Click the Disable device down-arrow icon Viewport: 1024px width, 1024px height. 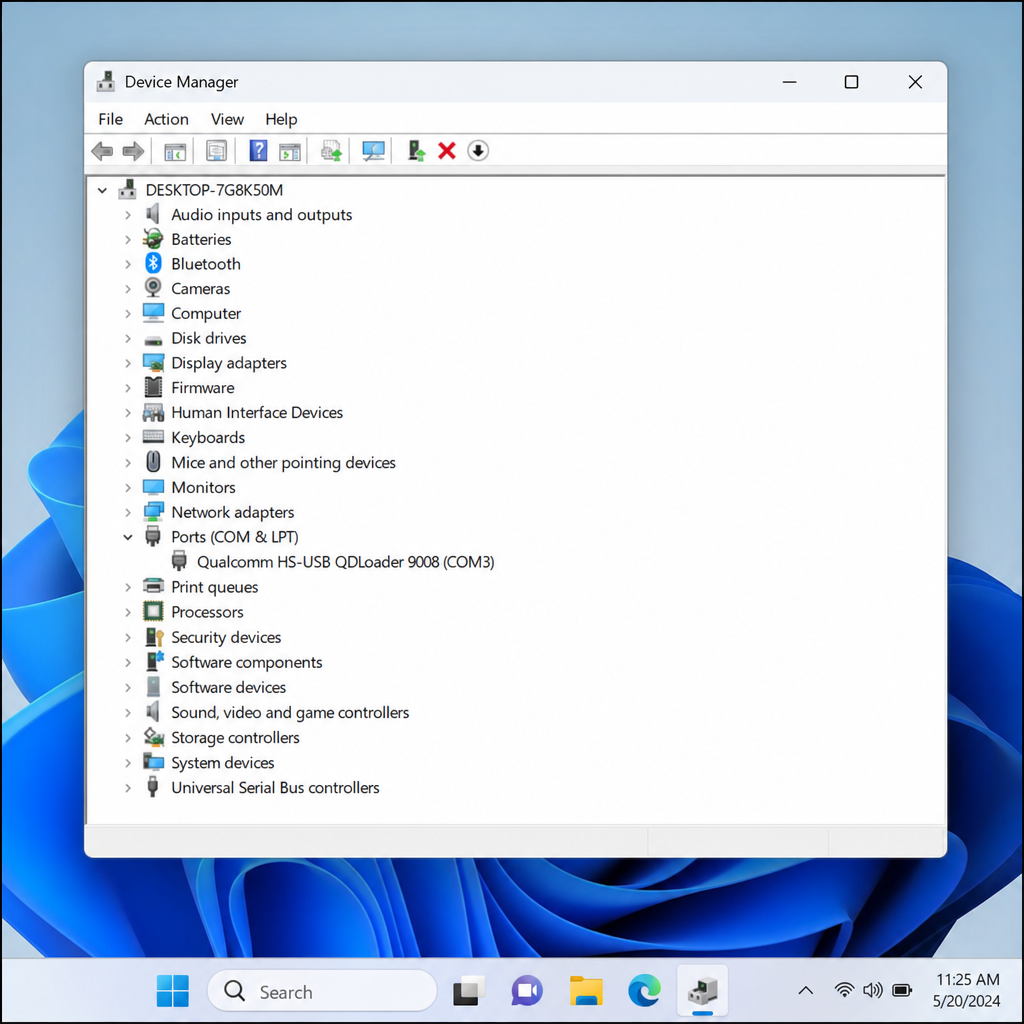pos(478,151)
